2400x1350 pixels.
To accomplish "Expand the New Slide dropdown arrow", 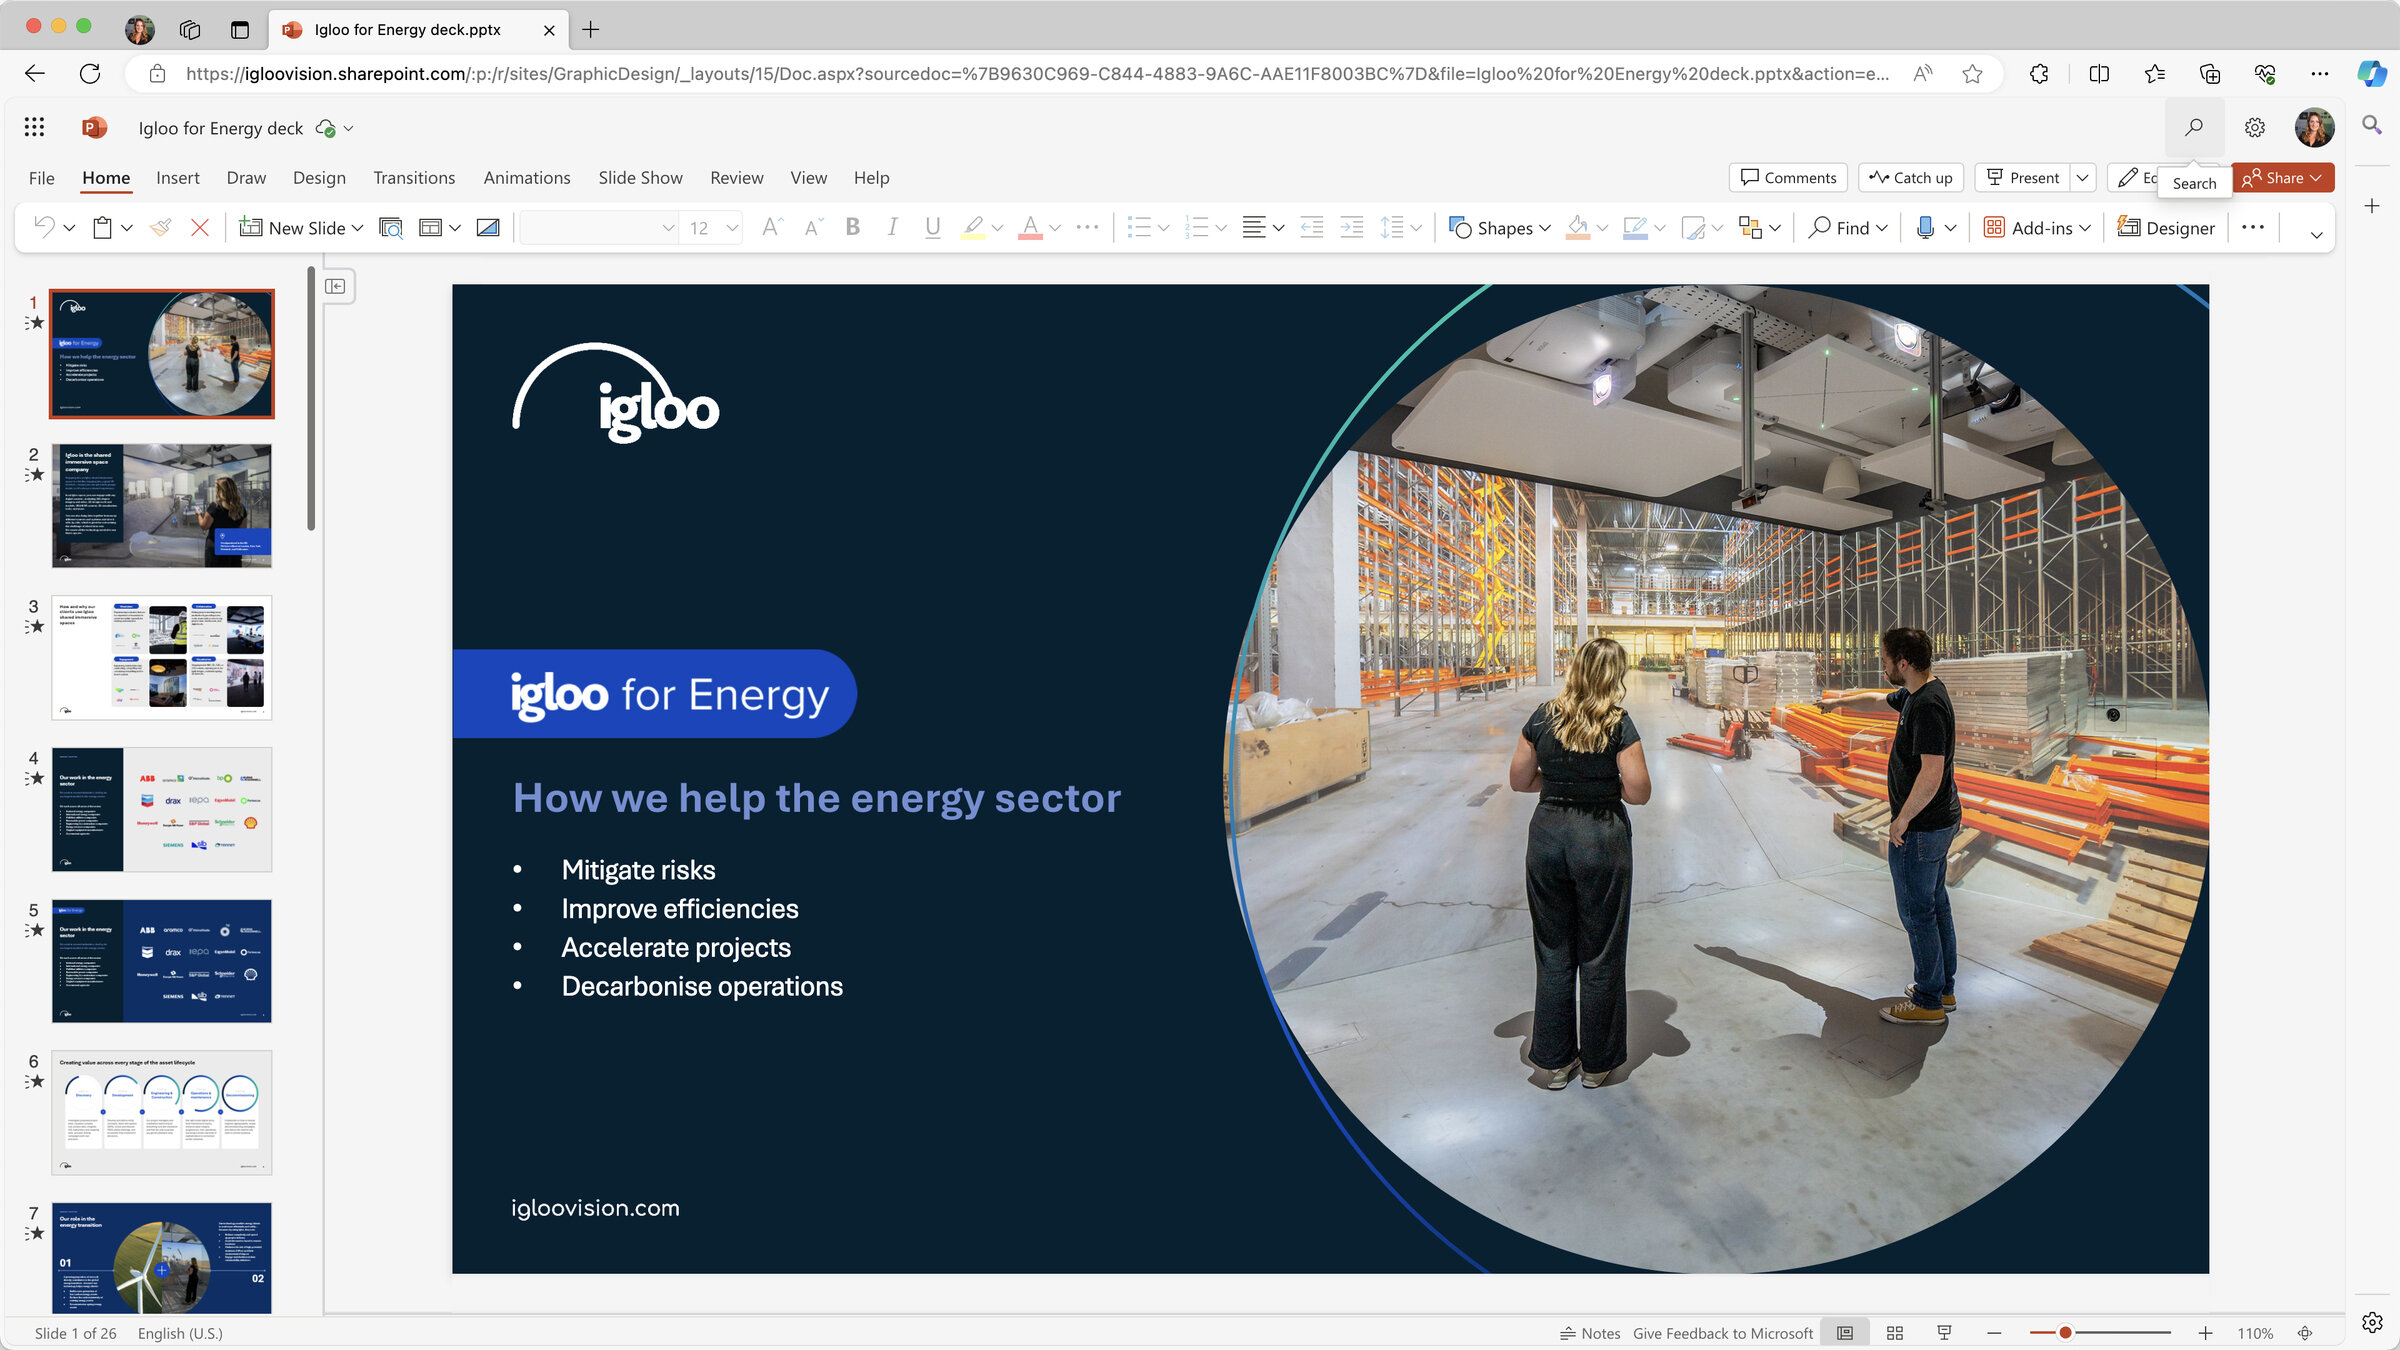I will [358, 228].
